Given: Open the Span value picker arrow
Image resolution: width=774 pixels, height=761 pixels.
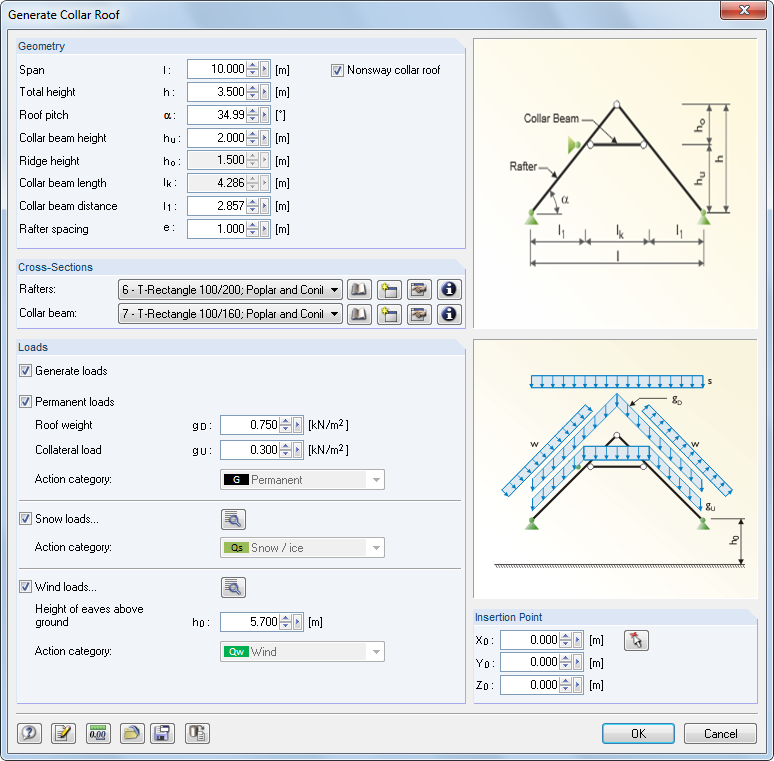Looking at the screenshot, I should pos(265,69).
